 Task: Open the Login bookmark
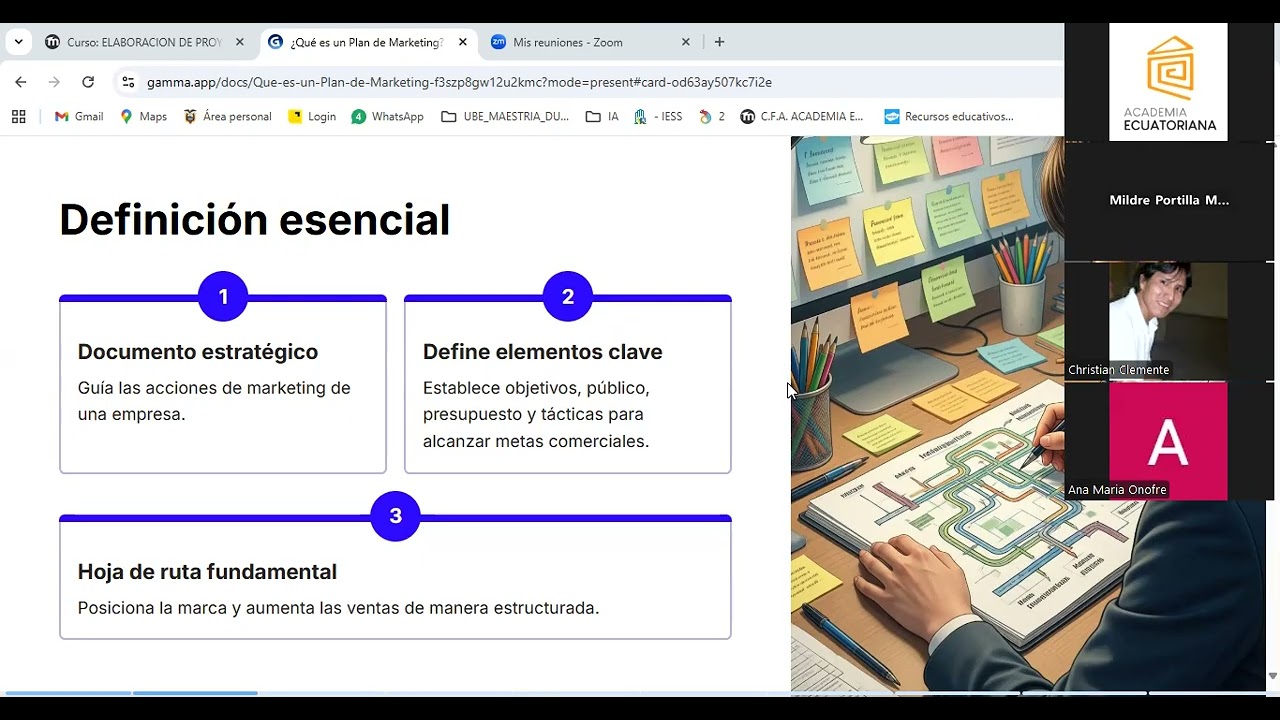click(312, 116)
